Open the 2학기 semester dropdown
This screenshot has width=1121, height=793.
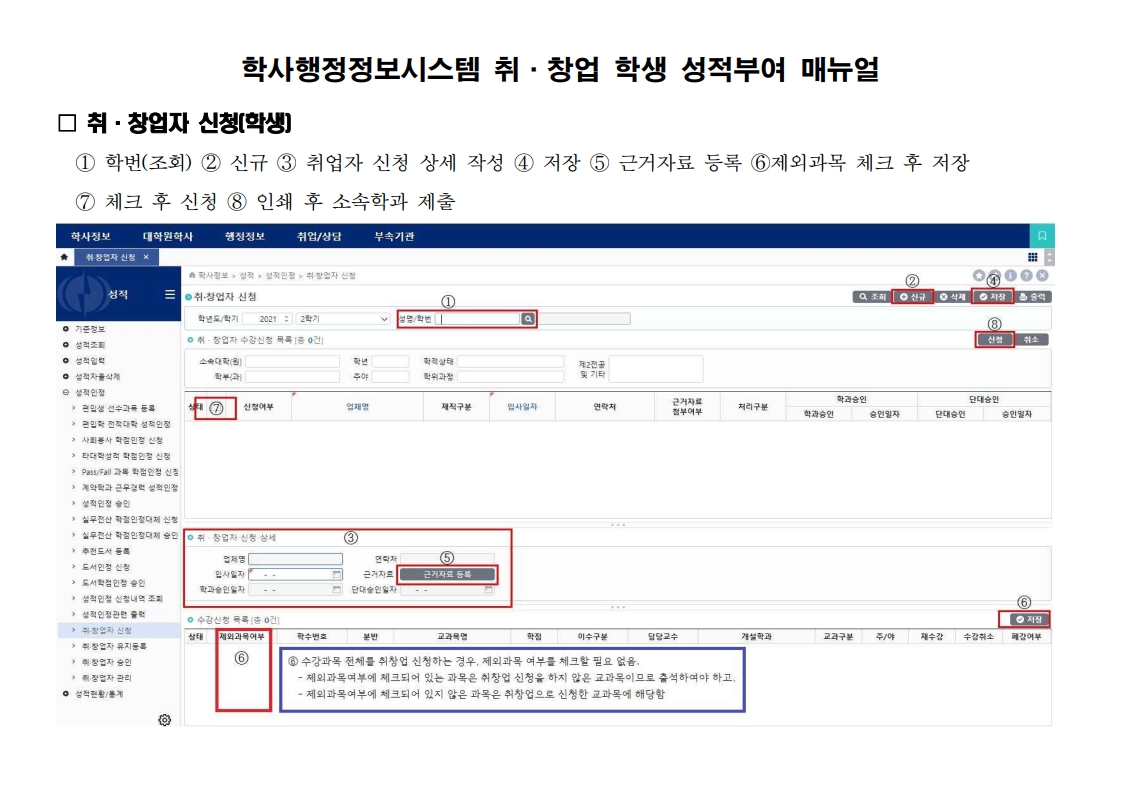pyautogui.click(x=342, y=319)
